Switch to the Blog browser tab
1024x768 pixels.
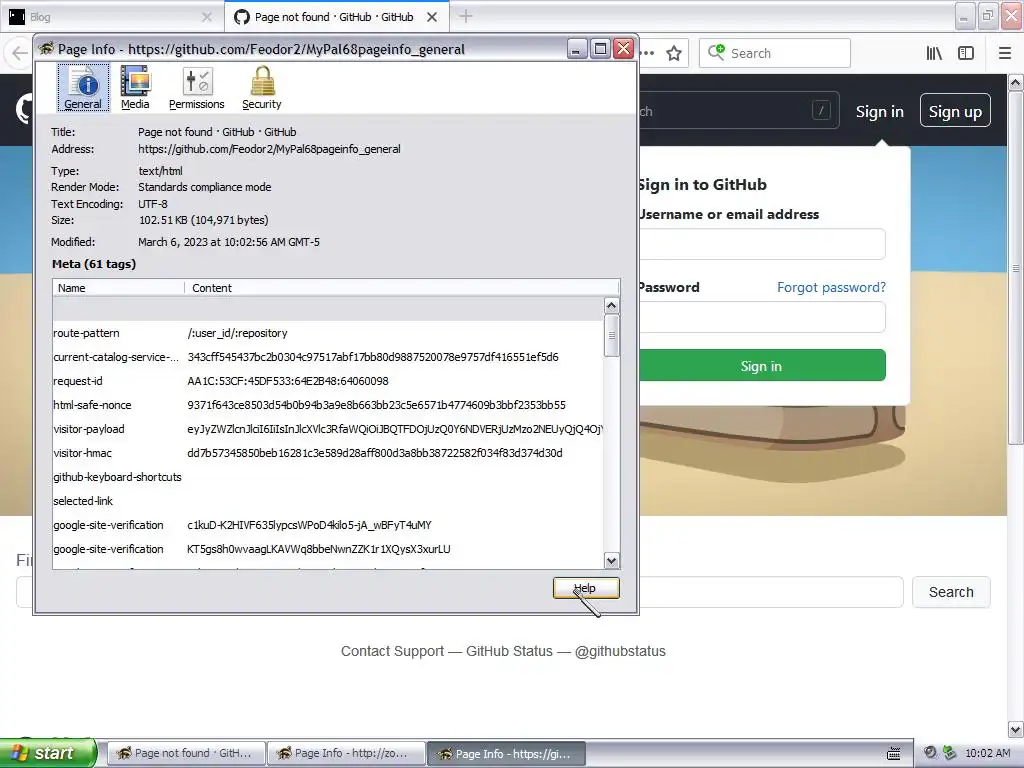click(x=111, y=17)
